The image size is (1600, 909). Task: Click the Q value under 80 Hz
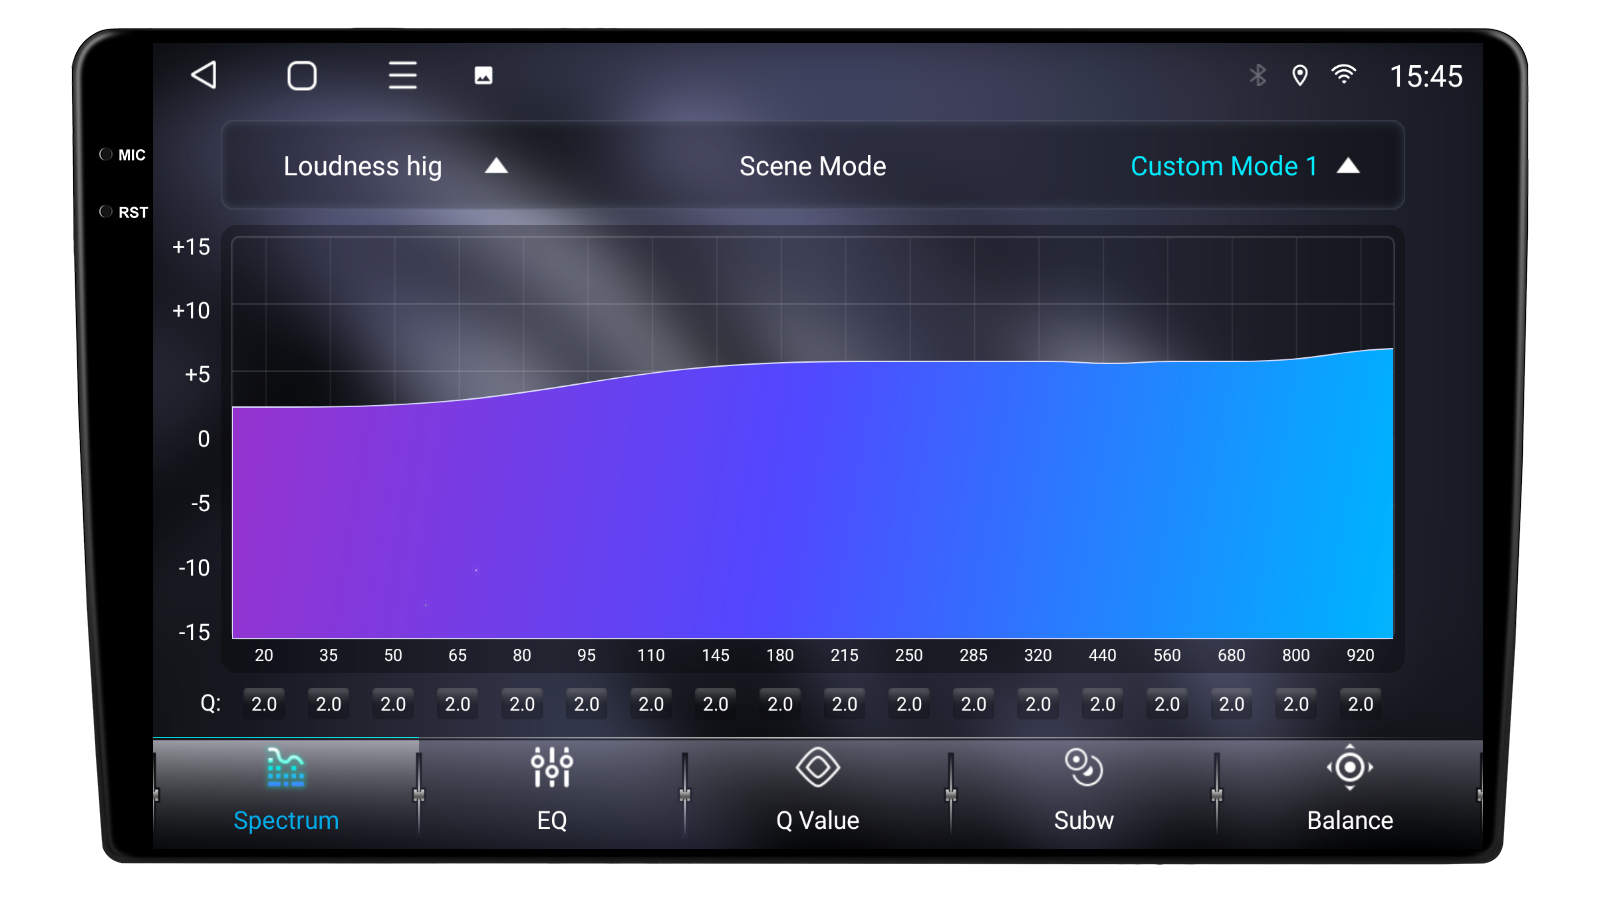point(522,704)
